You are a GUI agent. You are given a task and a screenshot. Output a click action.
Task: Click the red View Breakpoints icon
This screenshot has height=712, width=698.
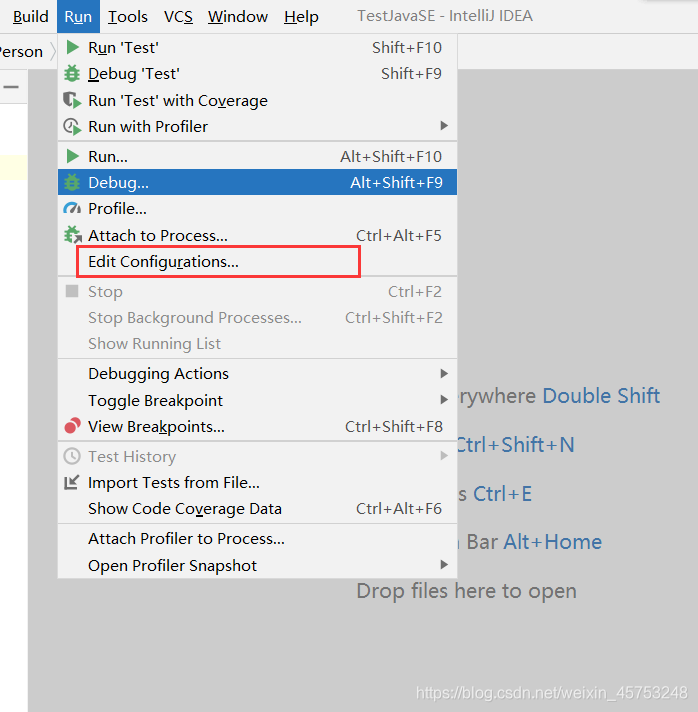[72, 426]
